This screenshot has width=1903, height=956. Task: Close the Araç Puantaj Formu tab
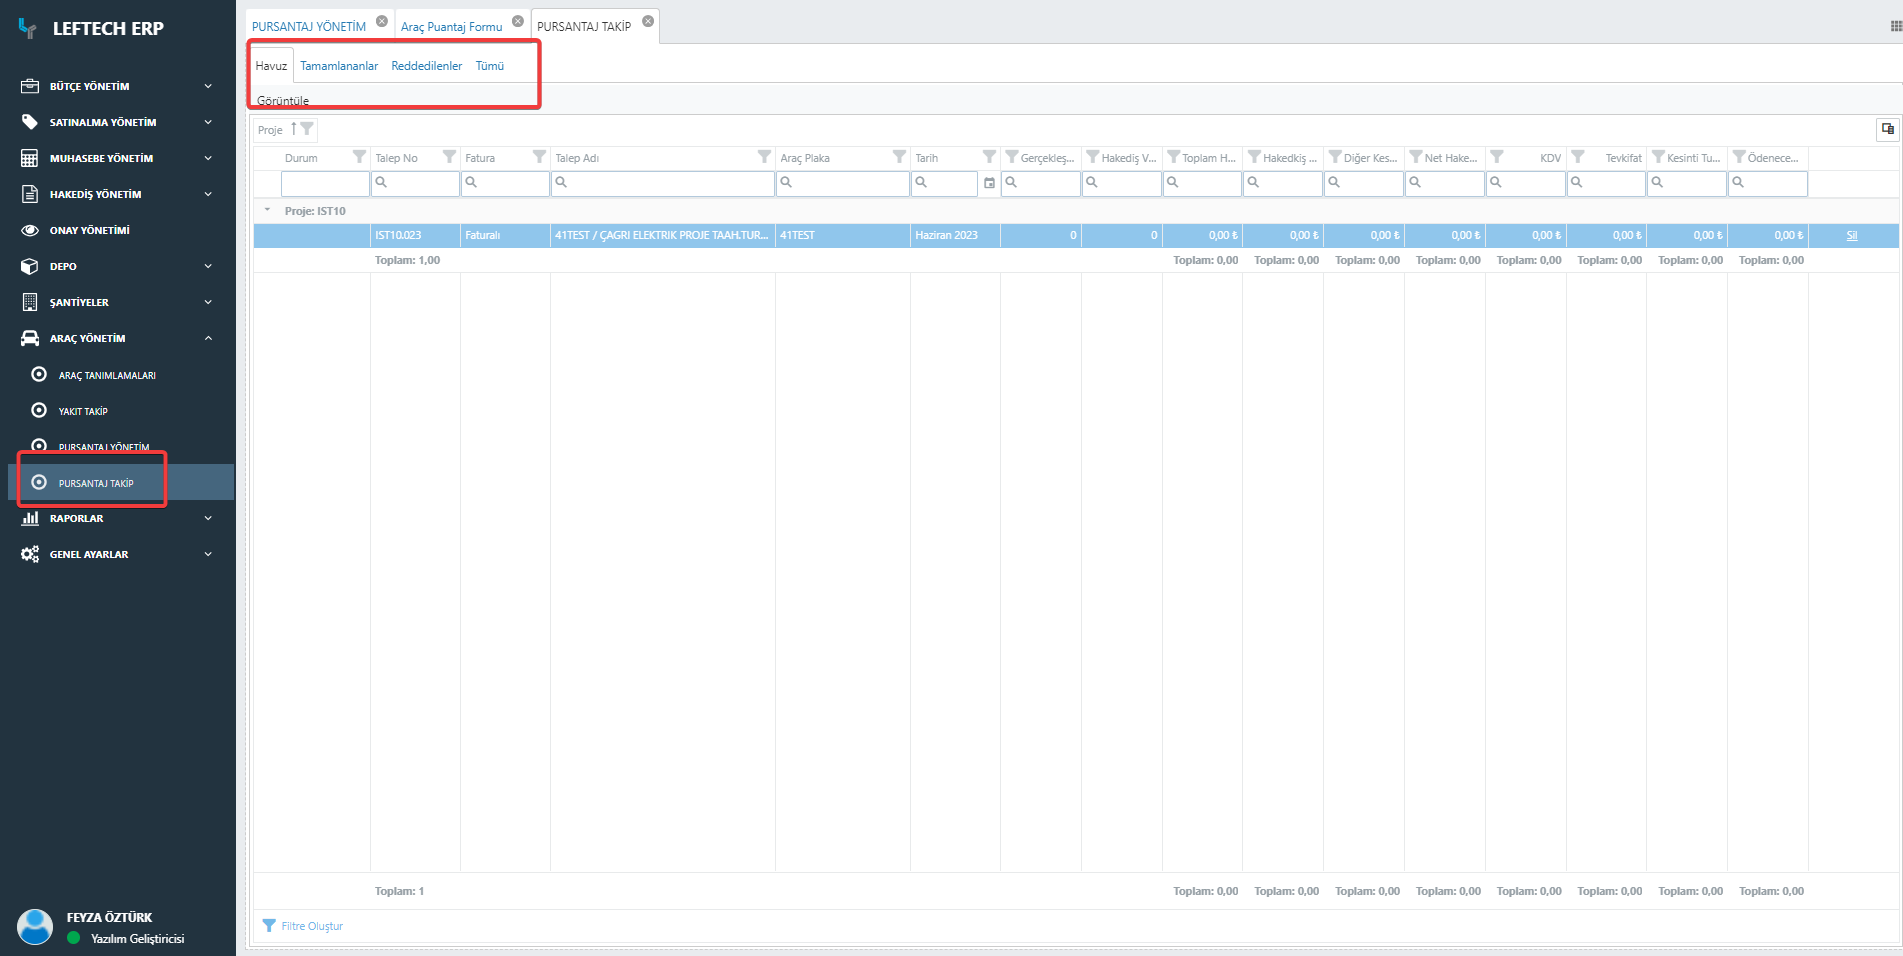tap(518, 21)
